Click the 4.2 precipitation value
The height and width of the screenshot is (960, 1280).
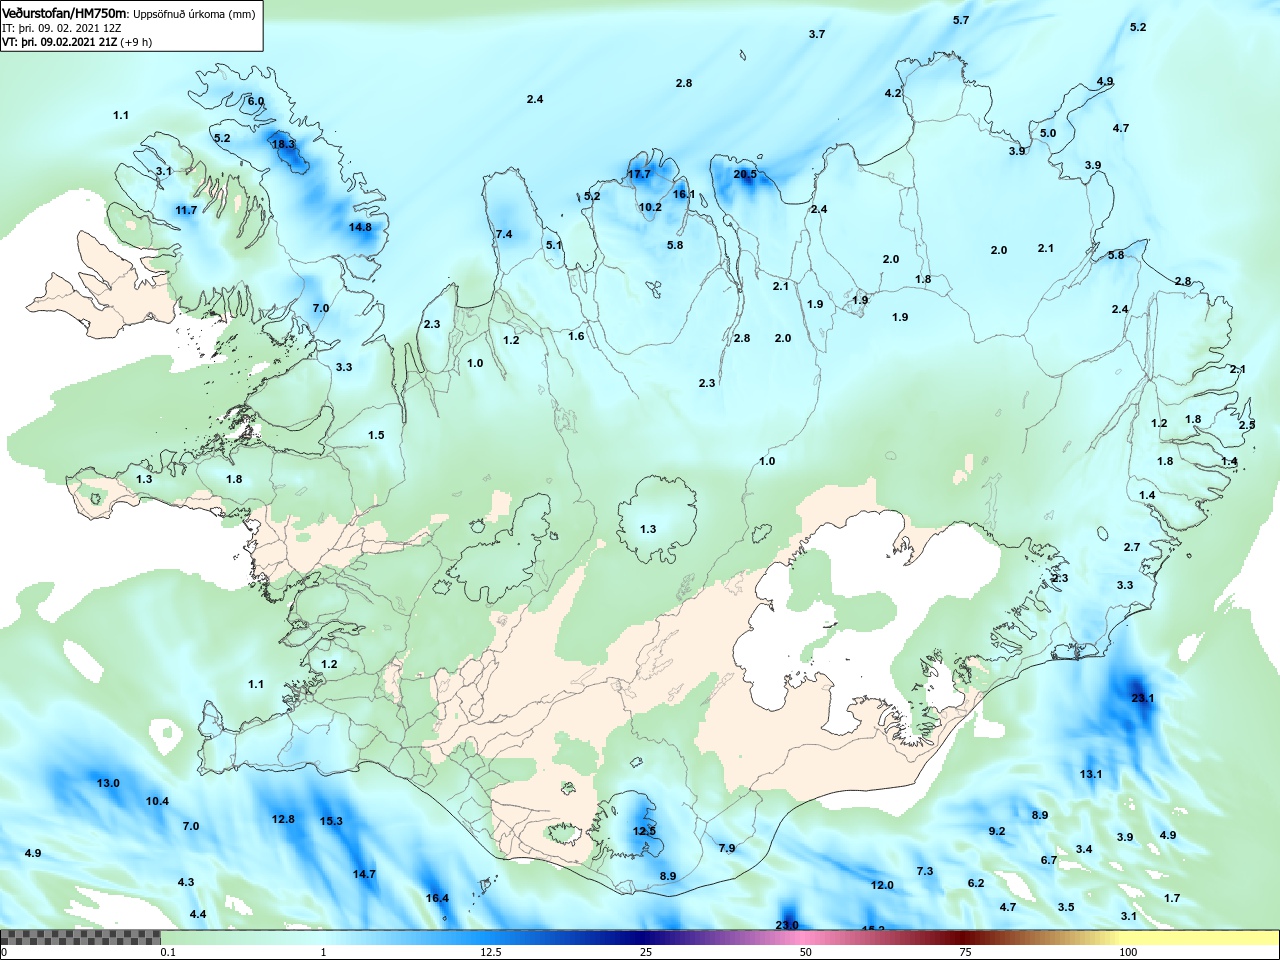click(x=893, y=93)
